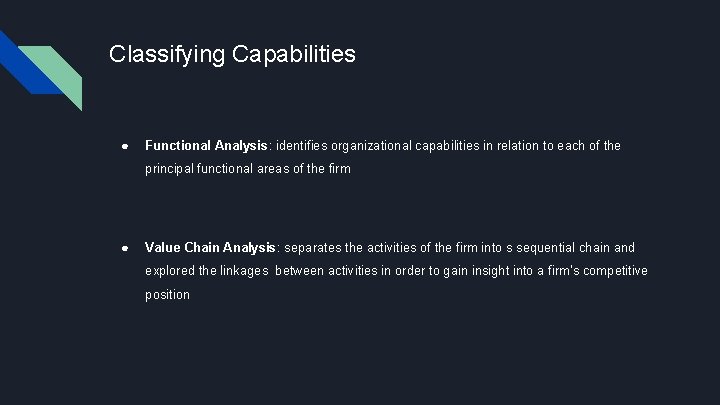Viewport: 720px width, 405px height.
Task: Click the word Classifying in the title
Action: (x=167, y=55)
